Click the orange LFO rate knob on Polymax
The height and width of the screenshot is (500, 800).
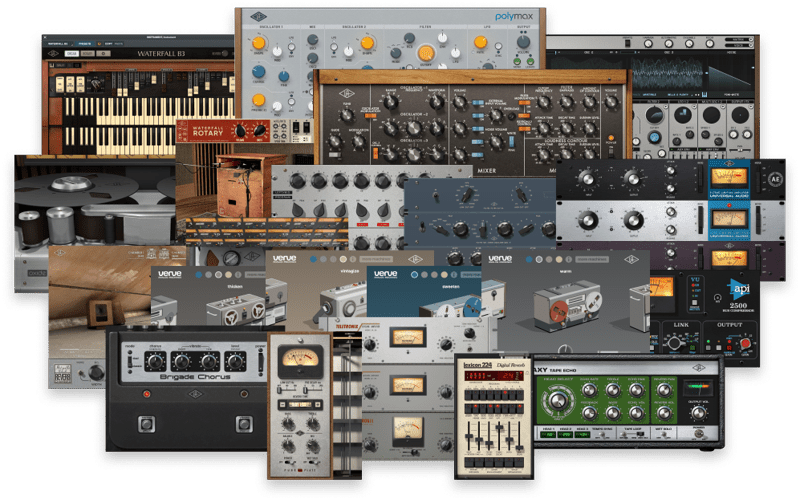click(480, 42)
